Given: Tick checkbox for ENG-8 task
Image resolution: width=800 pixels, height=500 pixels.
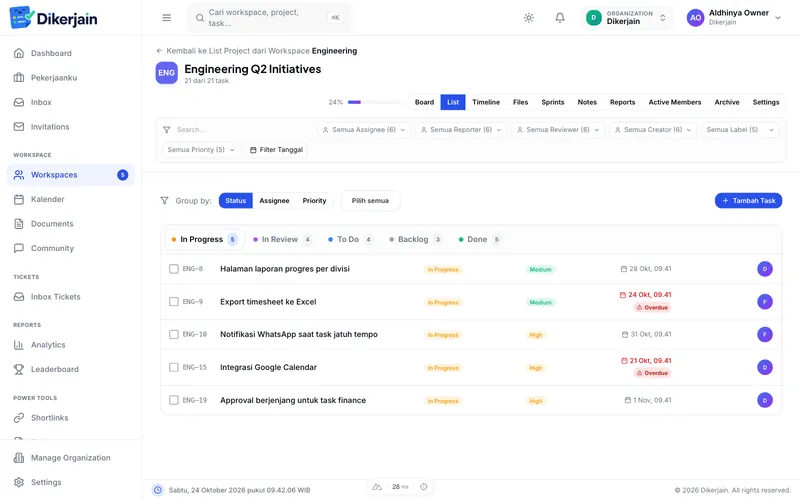Looking at the screenshot, I should [x=173, y=269].
